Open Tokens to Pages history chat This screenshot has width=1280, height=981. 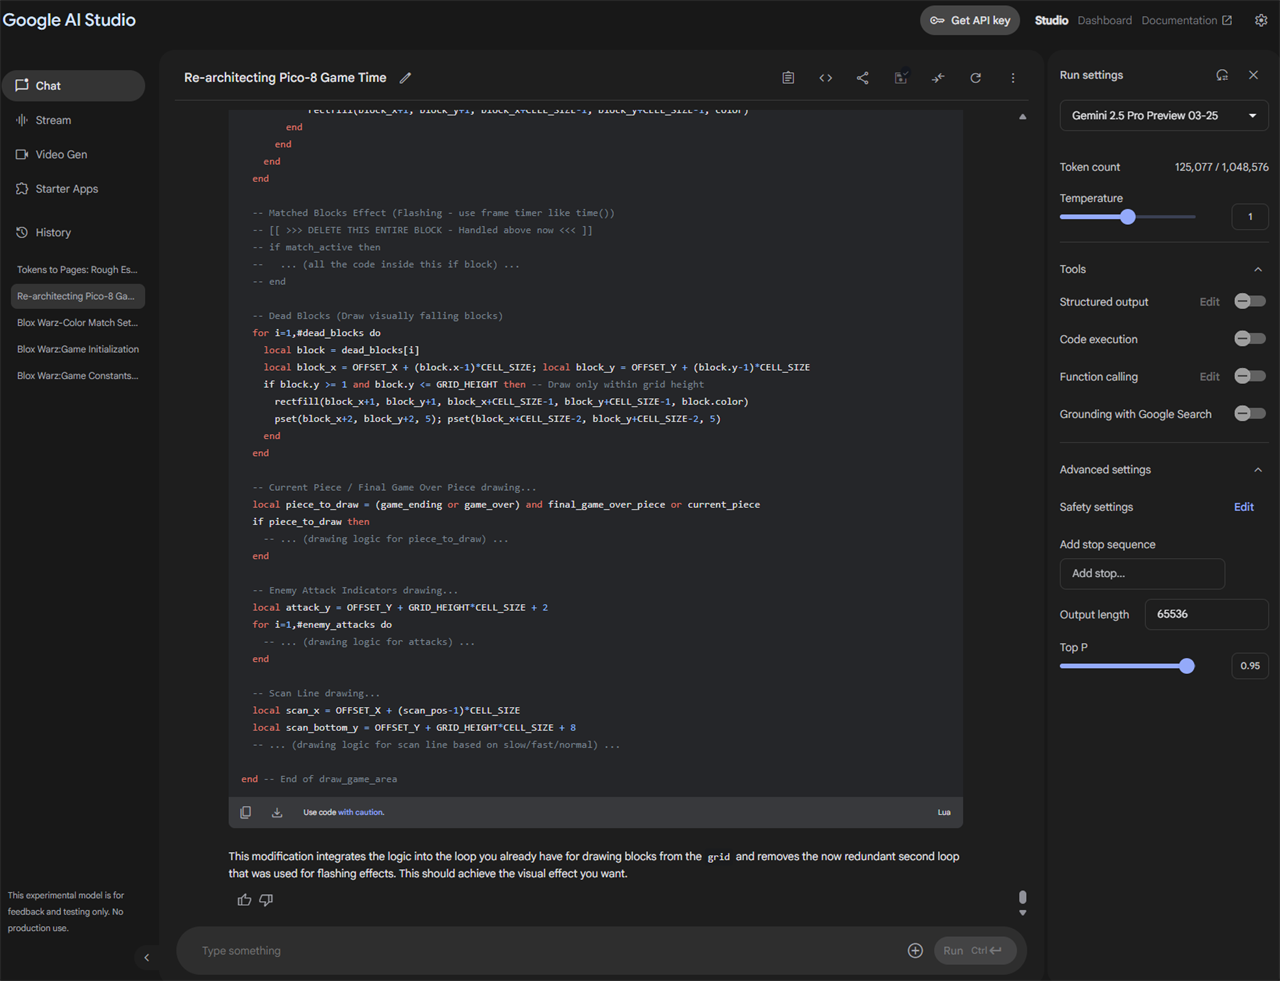78,270
